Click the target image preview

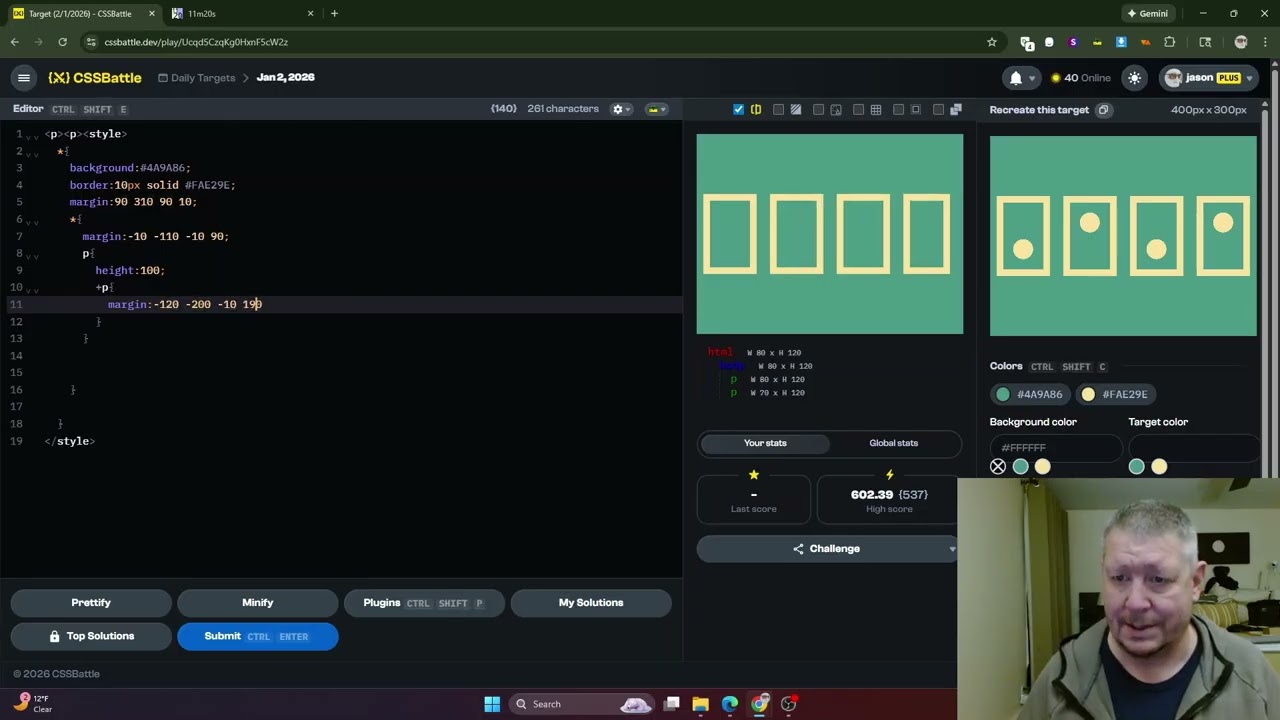point(1123,236)
